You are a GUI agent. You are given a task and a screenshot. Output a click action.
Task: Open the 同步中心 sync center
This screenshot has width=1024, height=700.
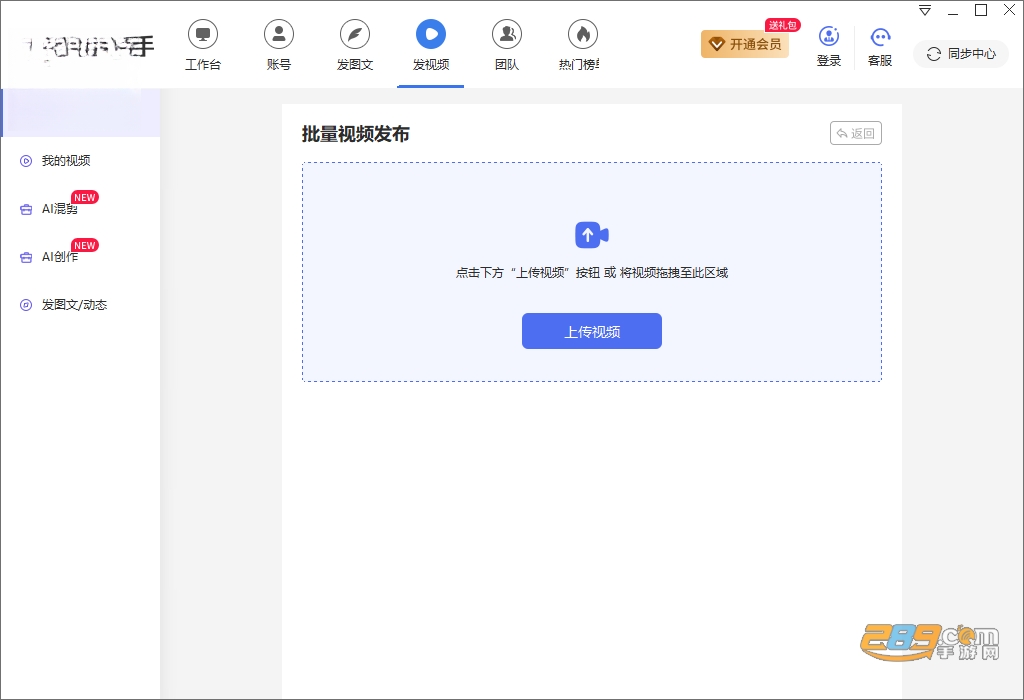[x=961, y=54]
